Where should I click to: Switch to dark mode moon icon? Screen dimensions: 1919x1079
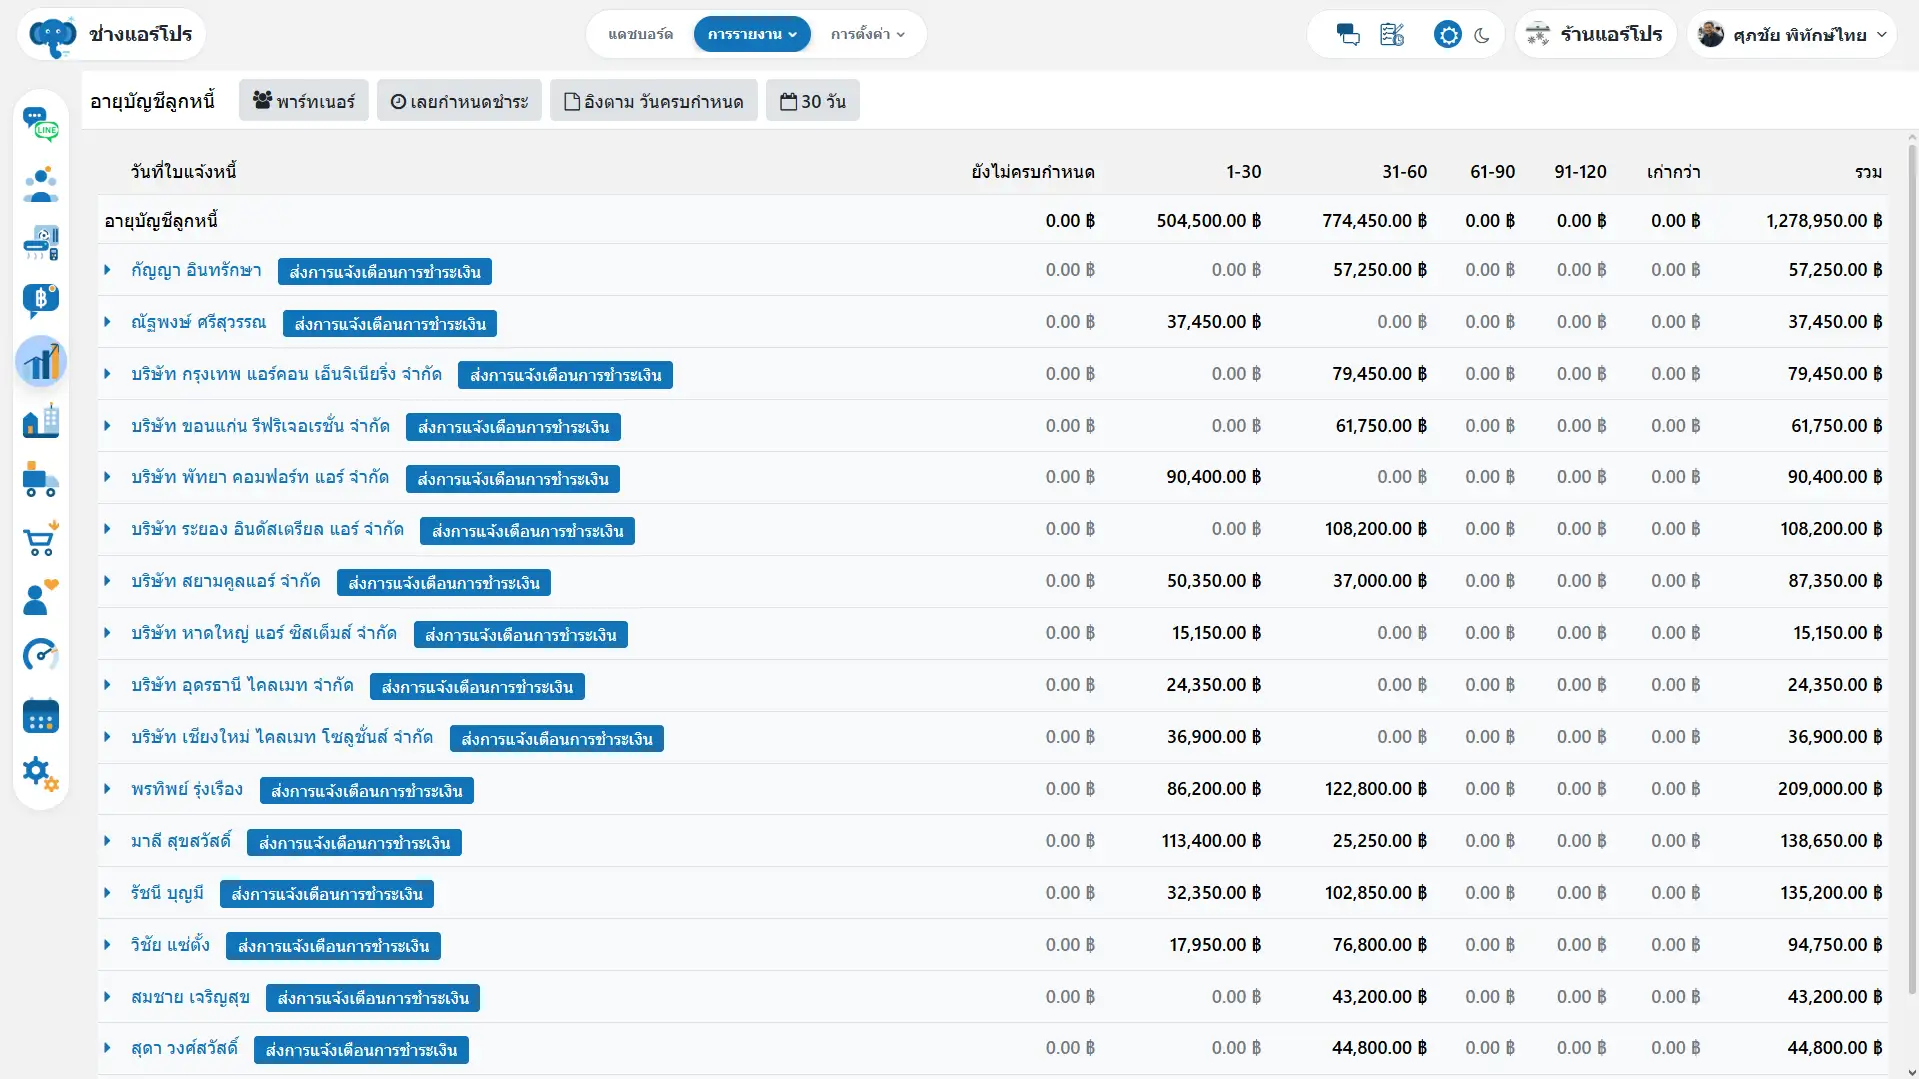click(x=1482, y=35)
